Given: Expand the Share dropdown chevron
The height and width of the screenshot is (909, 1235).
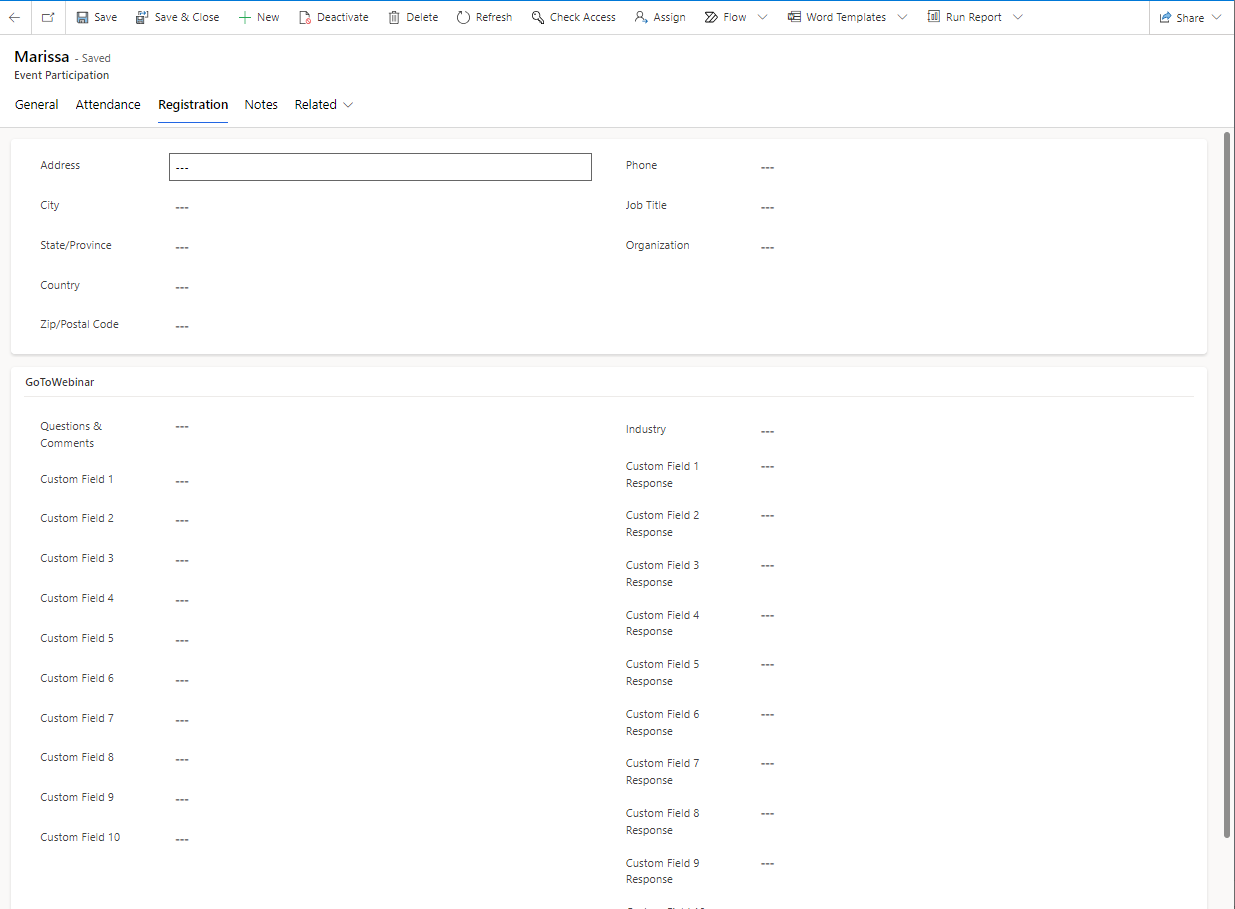Looking at the screenshot, I should (1217, 17).
